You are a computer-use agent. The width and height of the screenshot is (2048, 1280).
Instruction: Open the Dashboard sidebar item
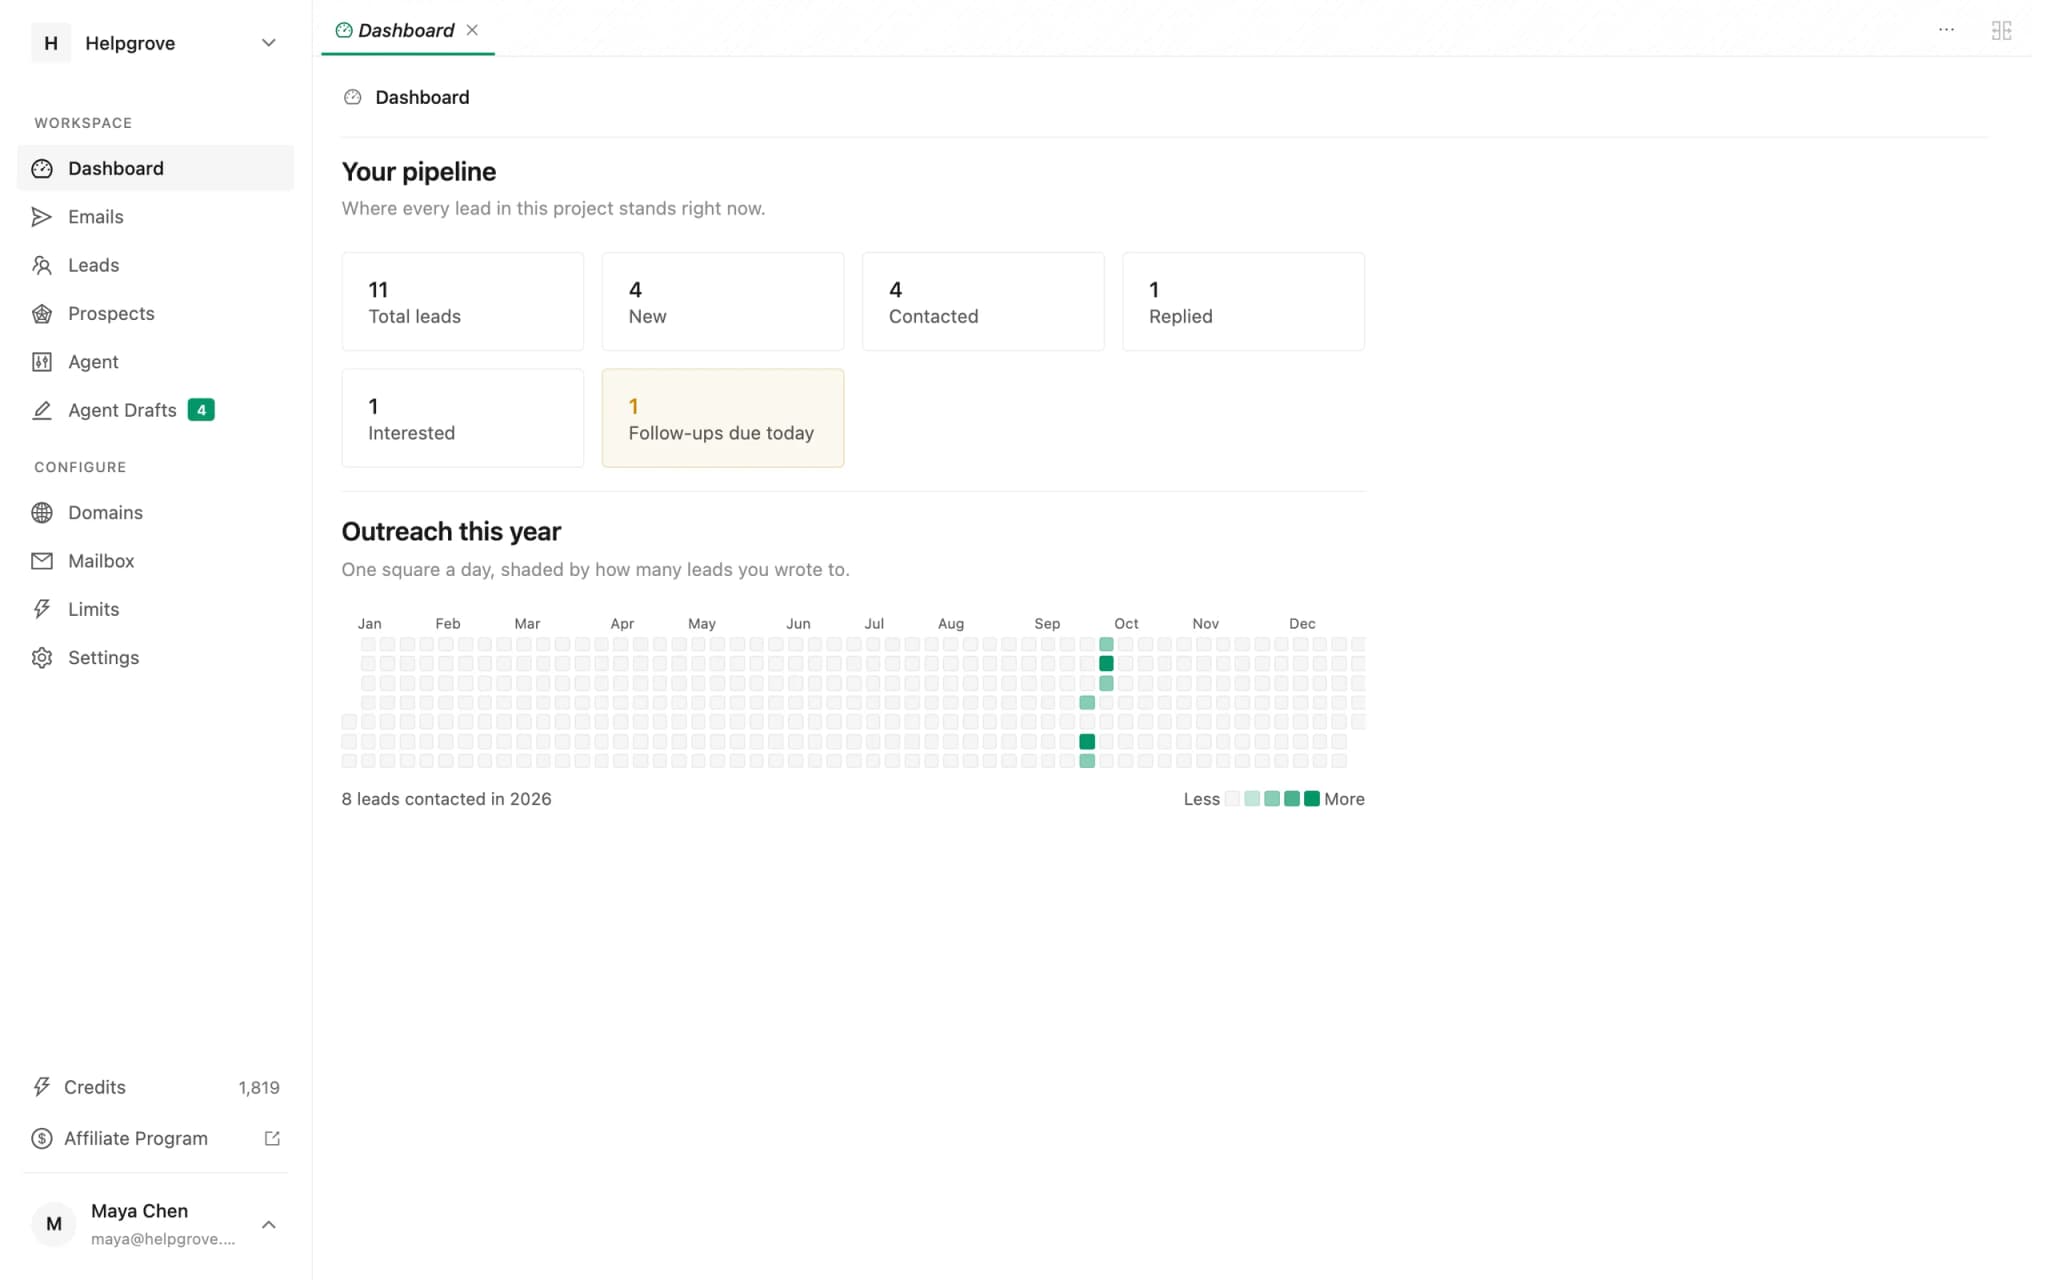point(155,168)
